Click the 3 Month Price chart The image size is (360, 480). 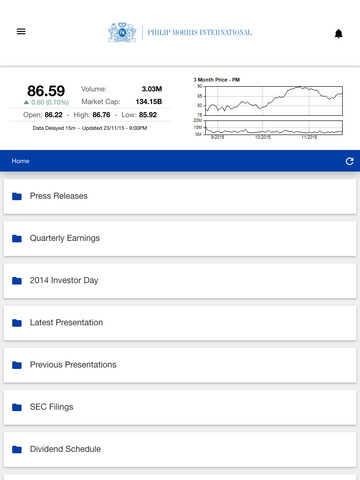tap(268, 108)
